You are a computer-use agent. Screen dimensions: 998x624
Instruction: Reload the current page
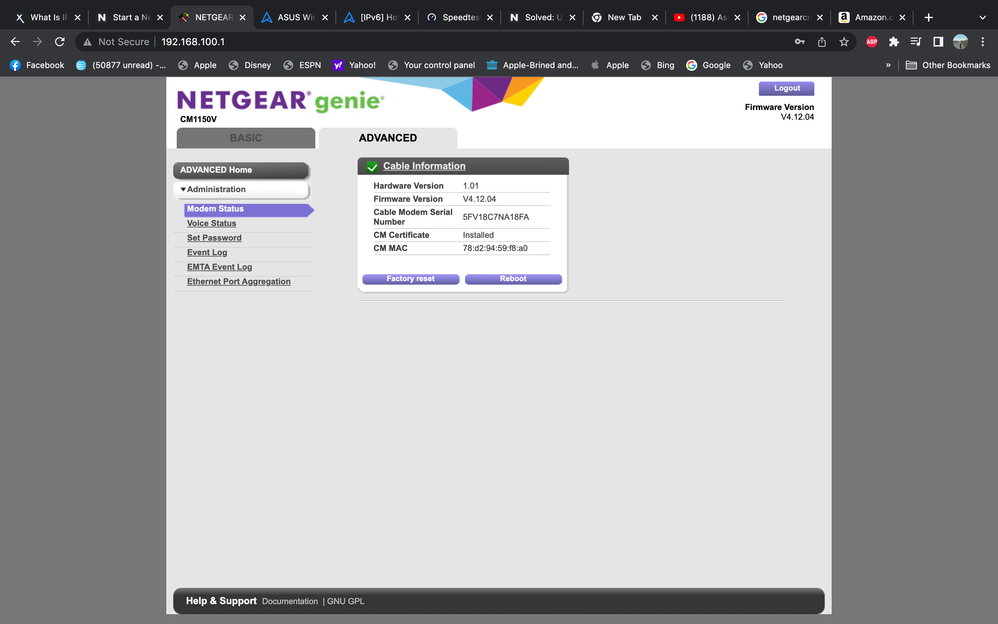point(60,41)
